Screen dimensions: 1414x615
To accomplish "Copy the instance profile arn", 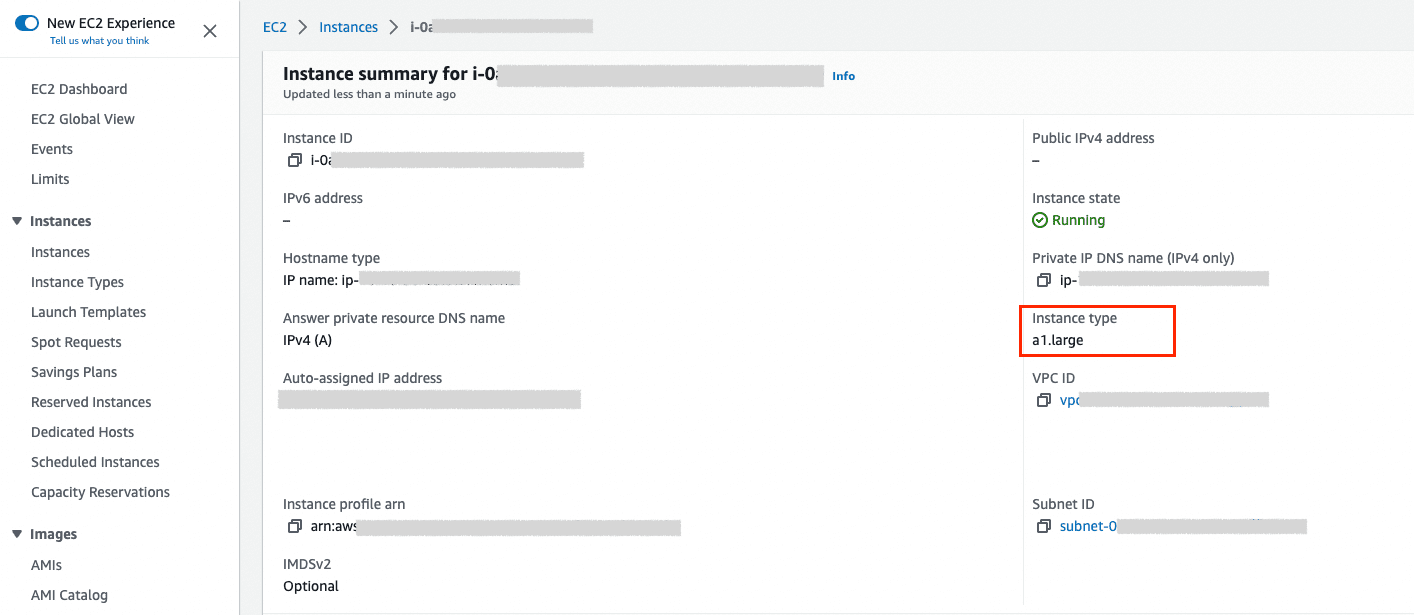I will click(x=295, y=526).
